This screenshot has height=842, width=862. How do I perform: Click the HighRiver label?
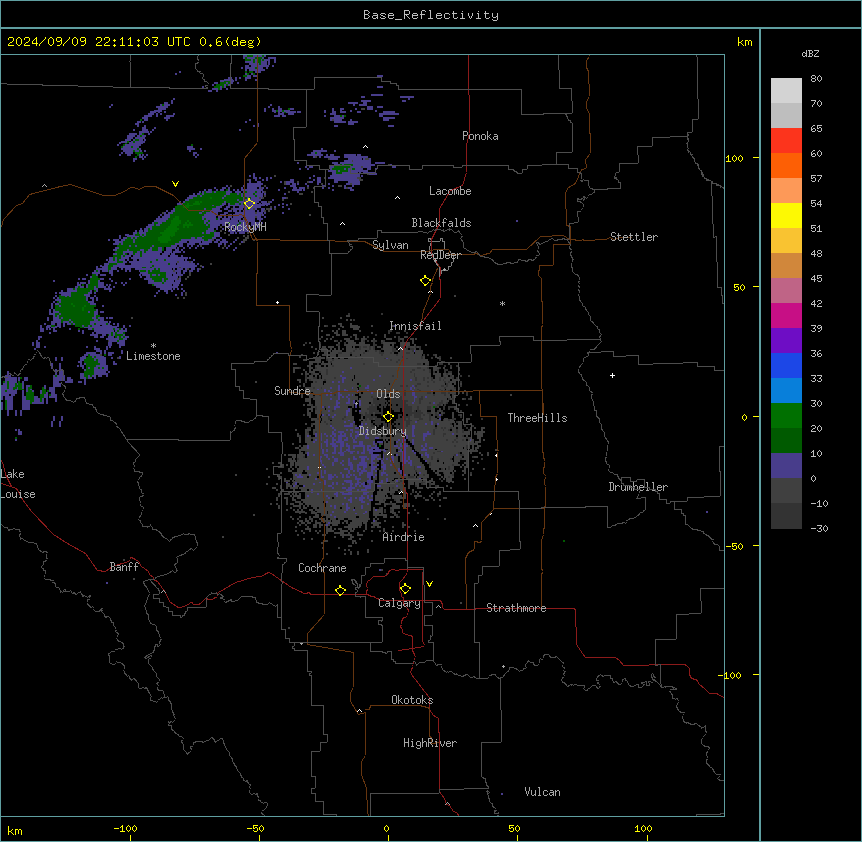pyautogui.click(x=430, y=743)
